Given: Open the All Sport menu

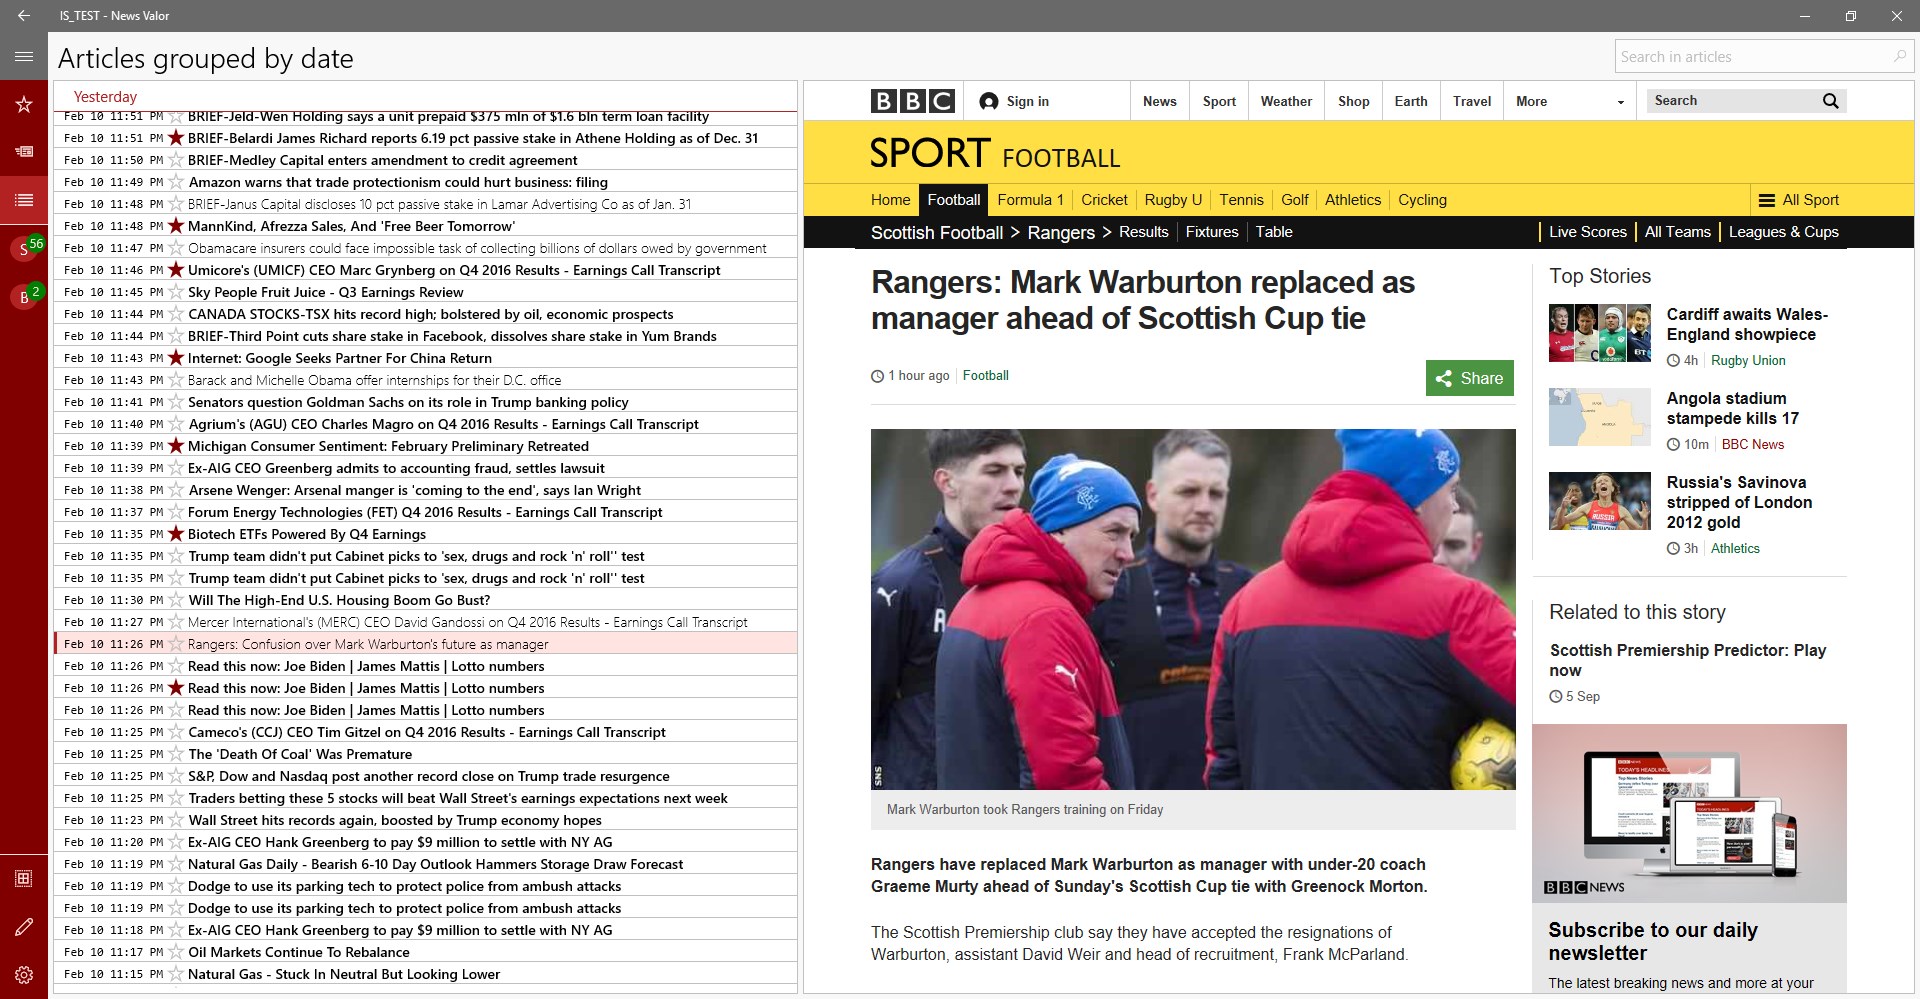Looking at the screenshot, I should tap(1799, 200).
